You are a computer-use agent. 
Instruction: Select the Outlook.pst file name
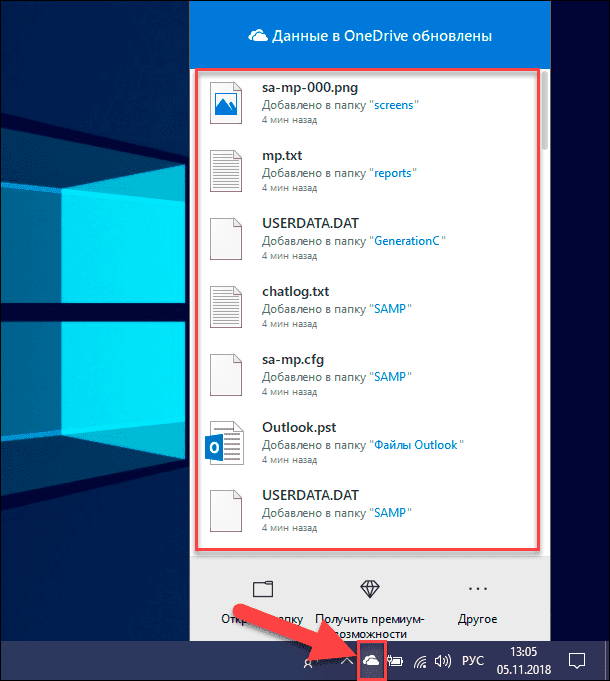click(x=299, y=427)
